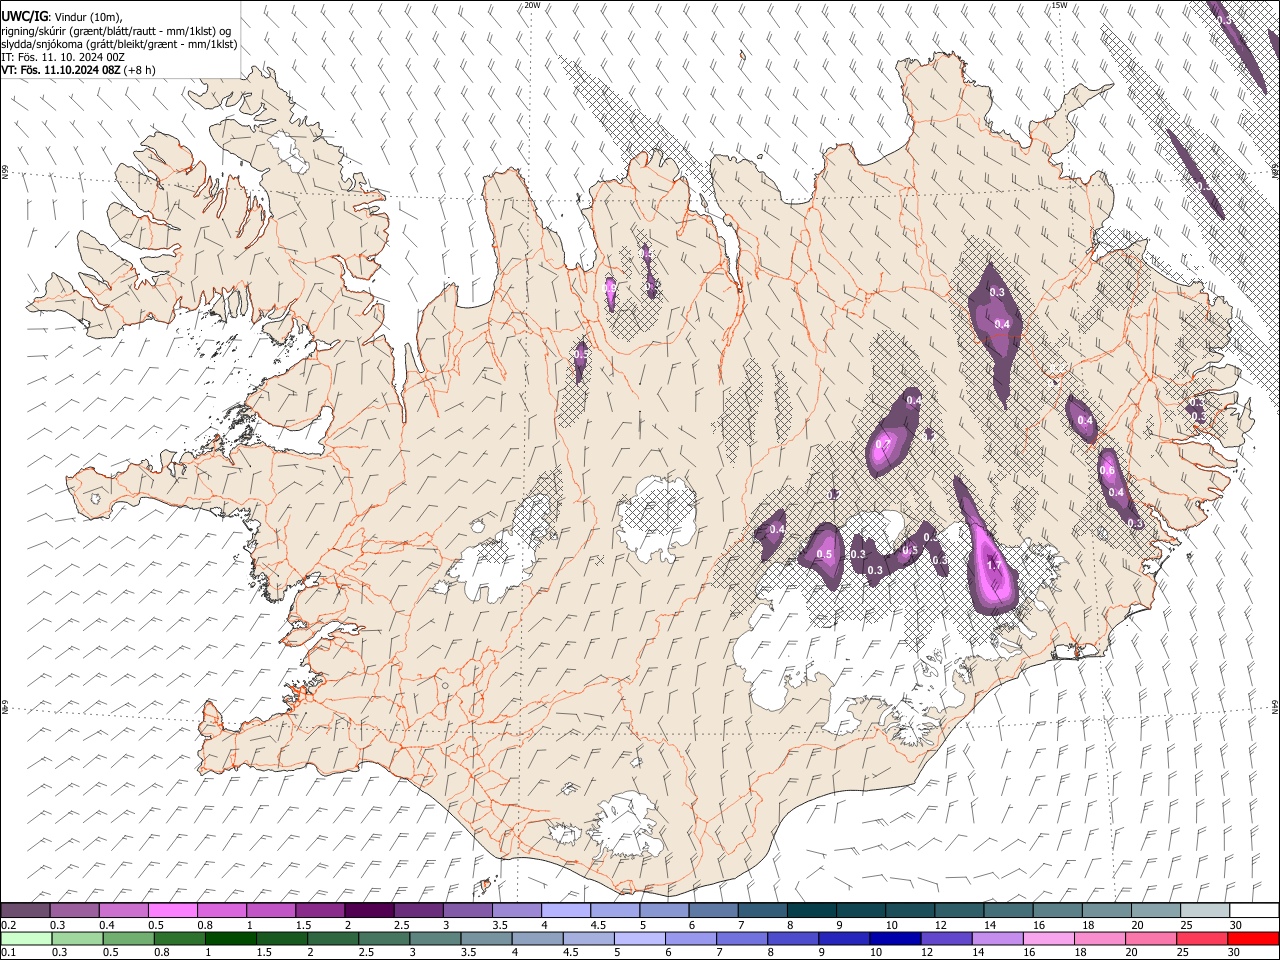The width and height of the screenshot is (1280, 960).
Task: Click the 1.7 precipitation label on the map
Action: point(994,566)
